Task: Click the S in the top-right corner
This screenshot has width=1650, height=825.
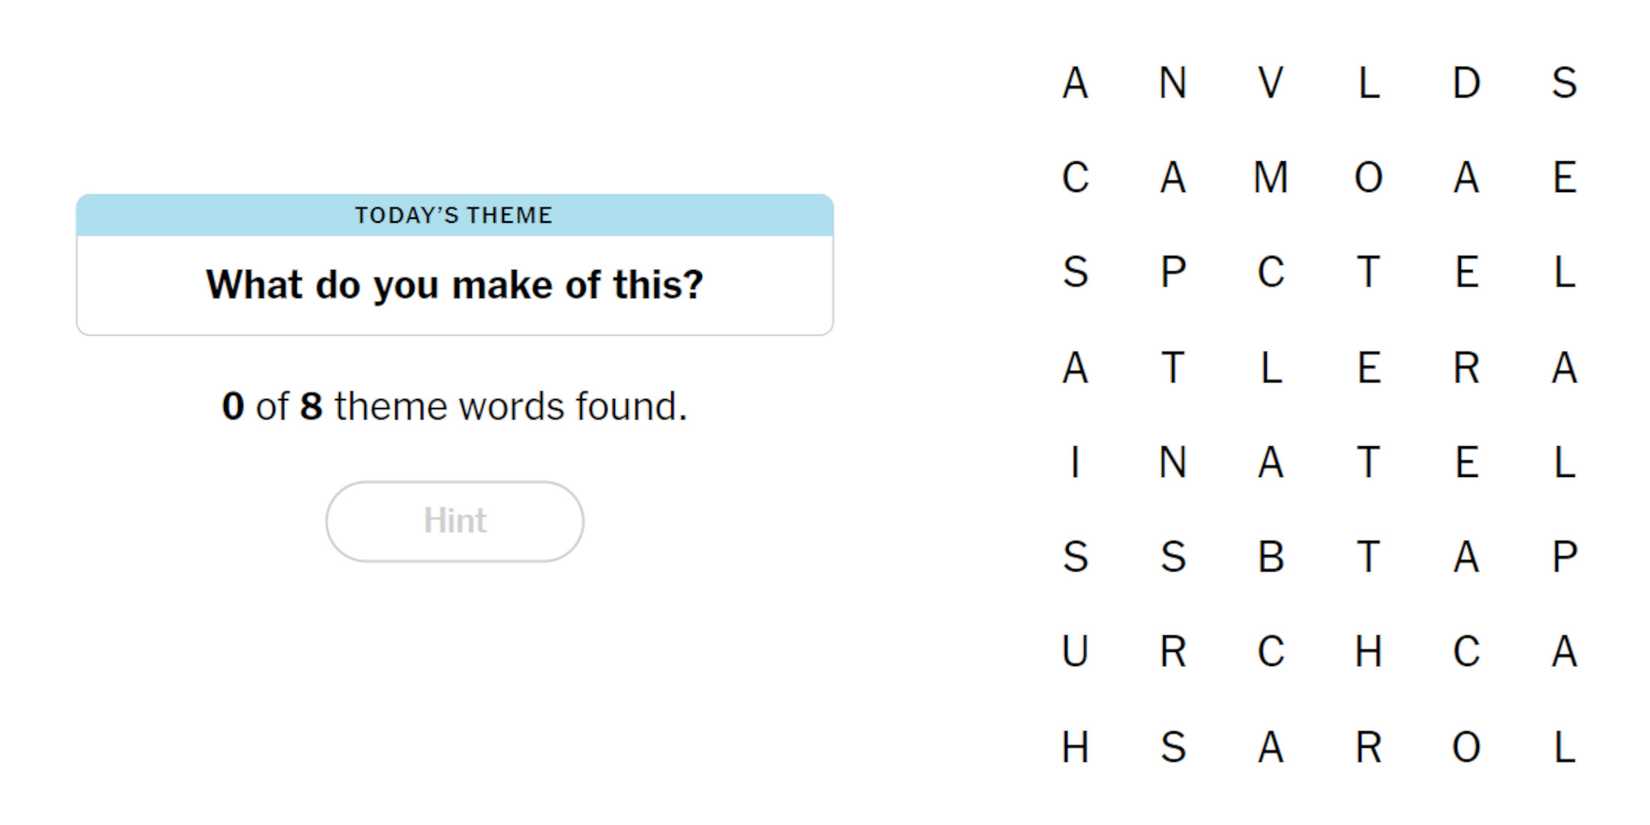Action: pos(1564,83)
